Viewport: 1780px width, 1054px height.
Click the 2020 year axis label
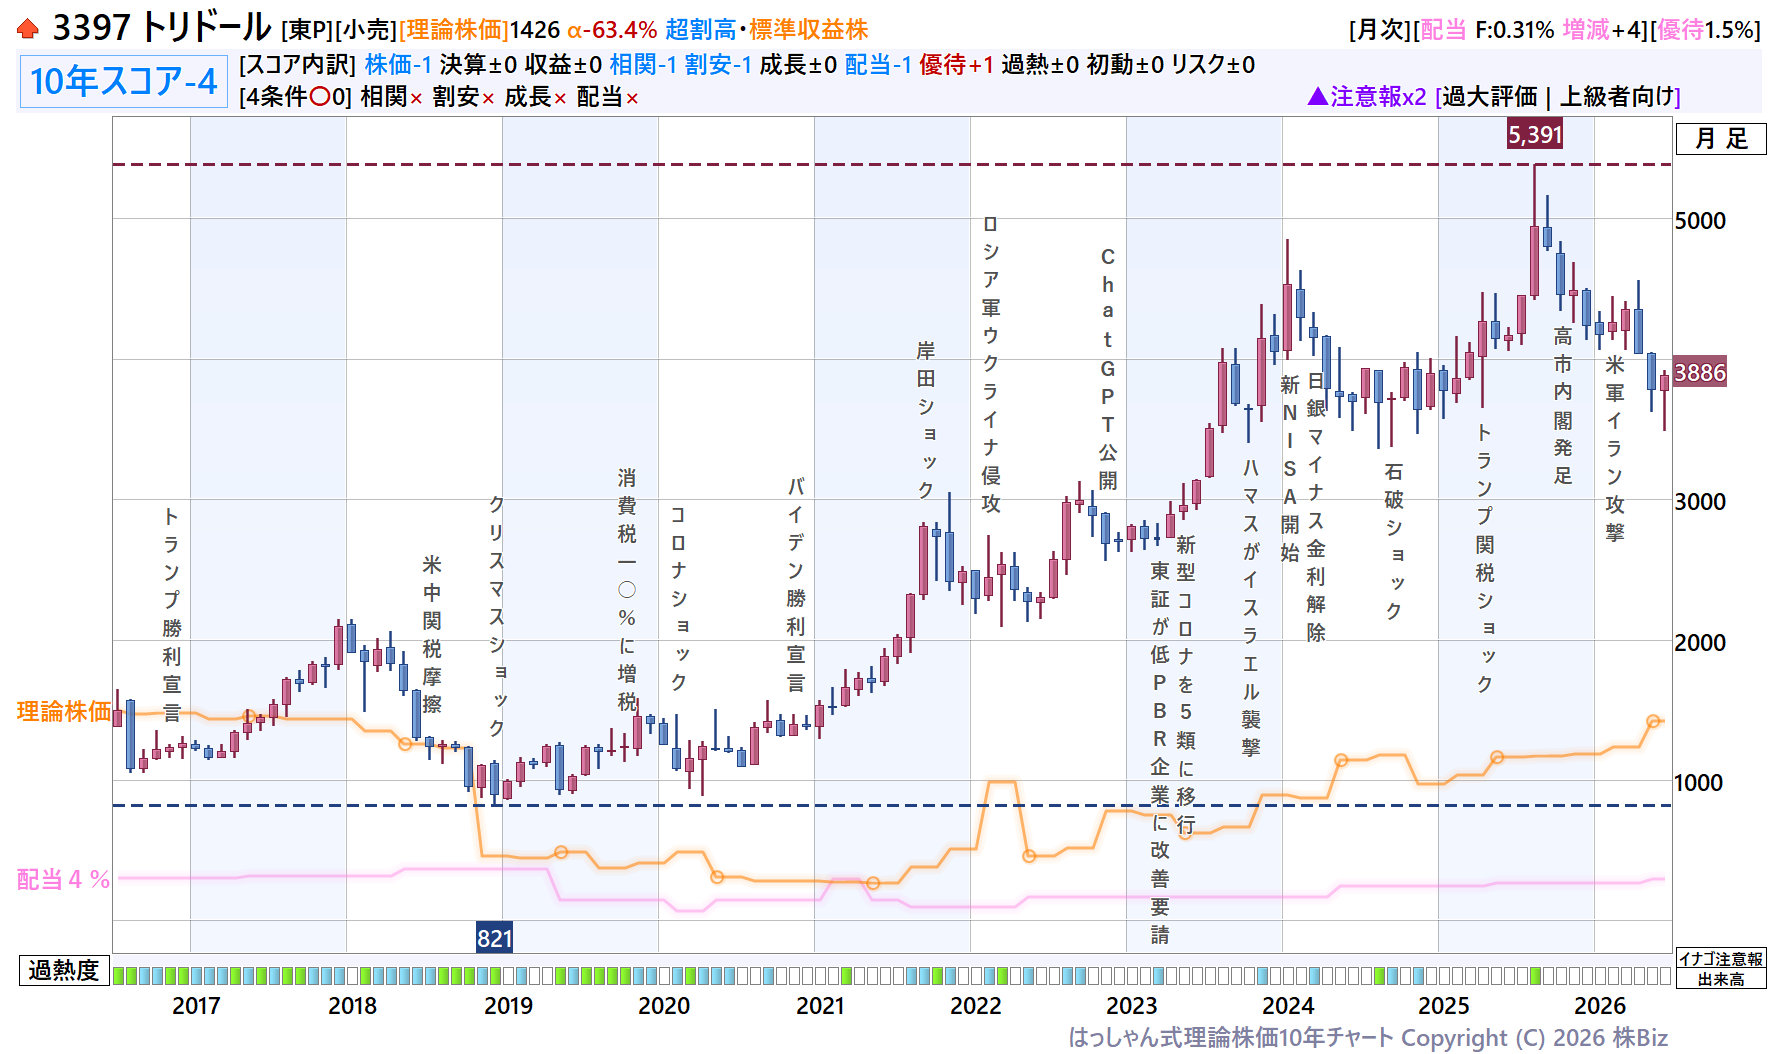click(x=664, y=1006)
